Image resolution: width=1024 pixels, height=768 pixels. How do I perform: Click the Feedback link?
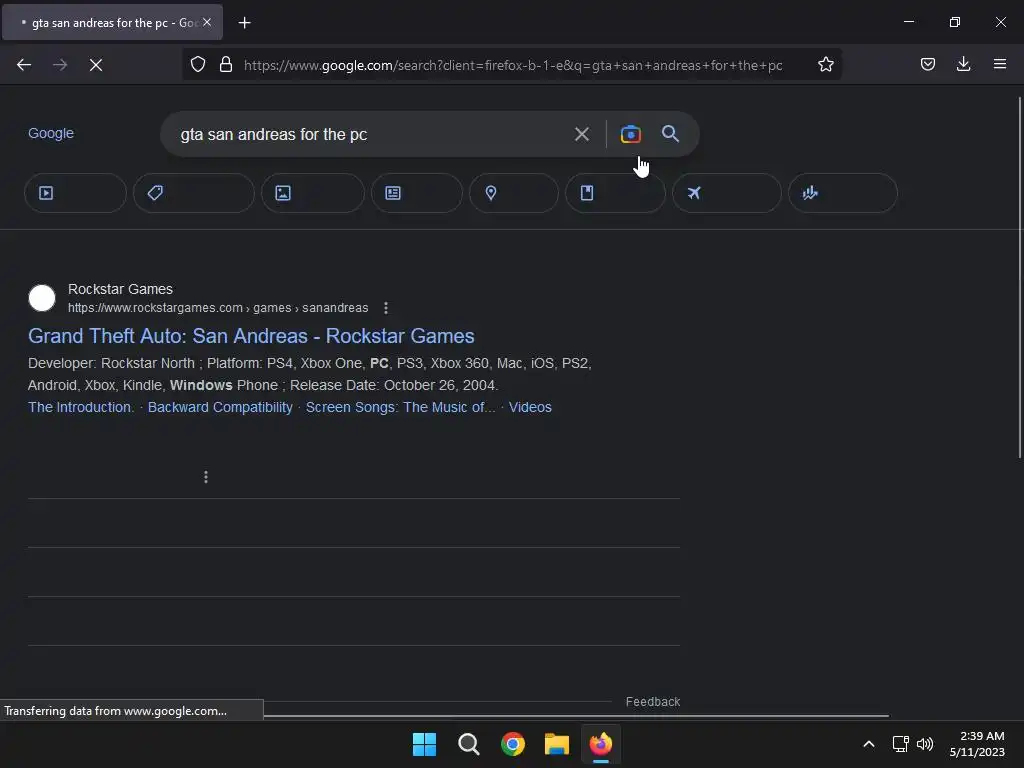[652, 701]
